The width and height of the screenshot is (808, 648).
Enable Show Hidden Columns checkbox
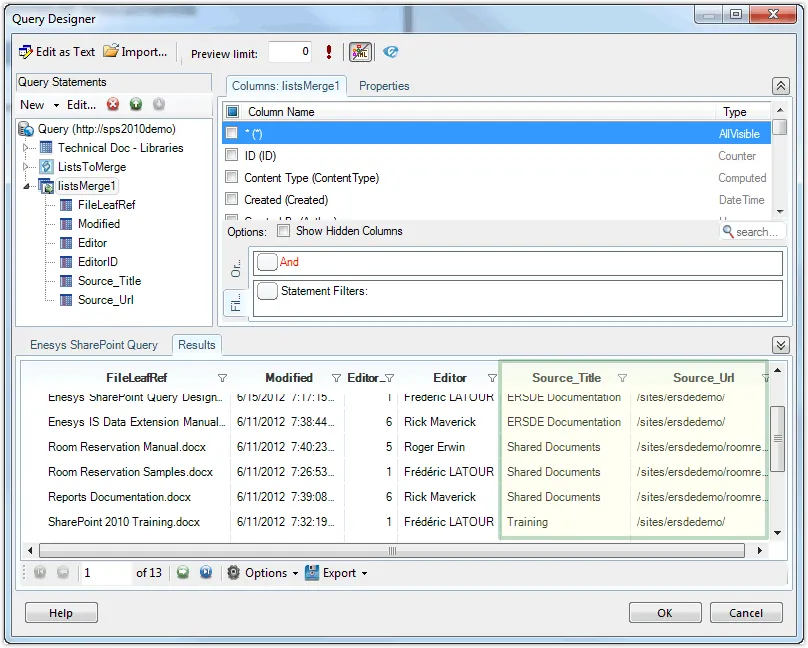click(283, 231)
